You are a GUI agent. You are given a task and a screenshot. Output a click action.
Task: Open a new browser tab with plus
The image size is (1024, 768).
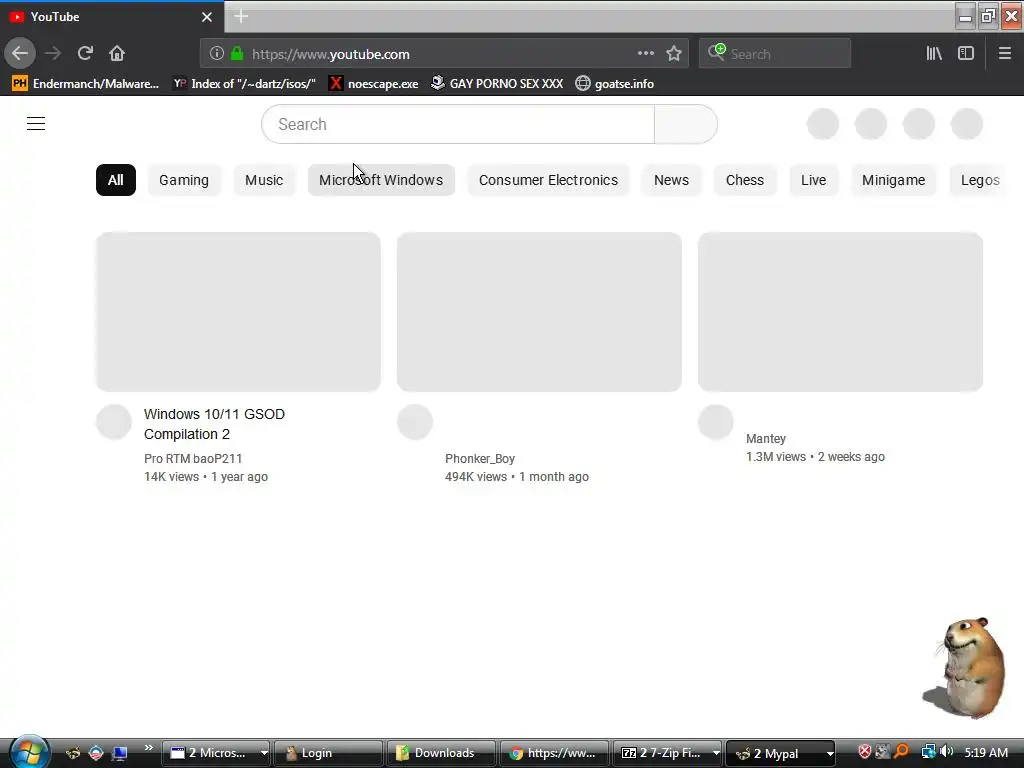(241, 16)
